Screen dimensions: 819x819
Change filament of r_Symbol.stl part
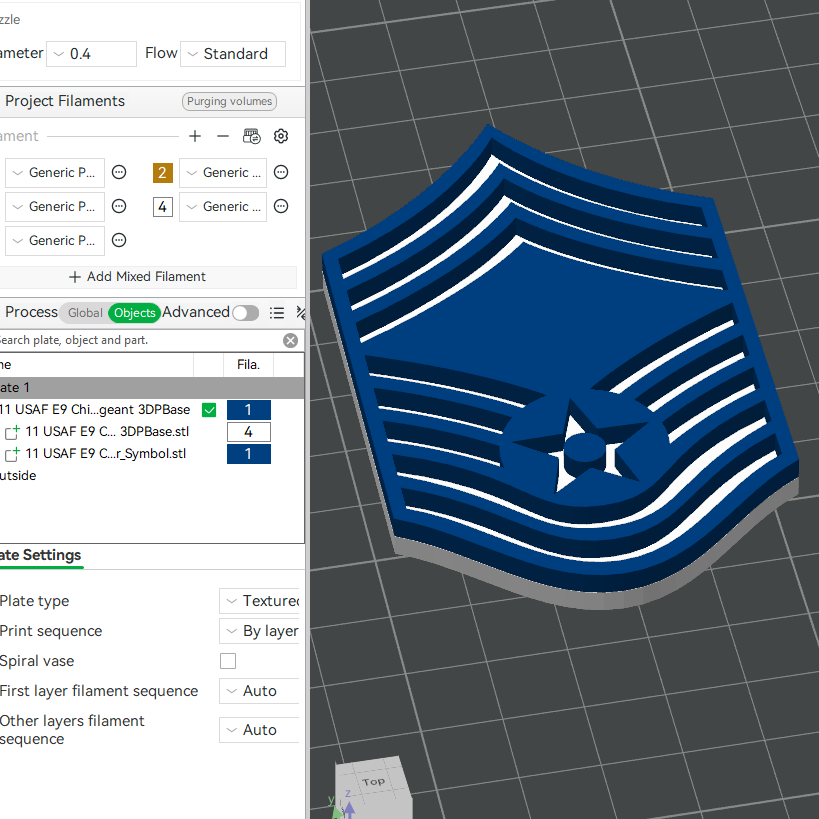249,454
